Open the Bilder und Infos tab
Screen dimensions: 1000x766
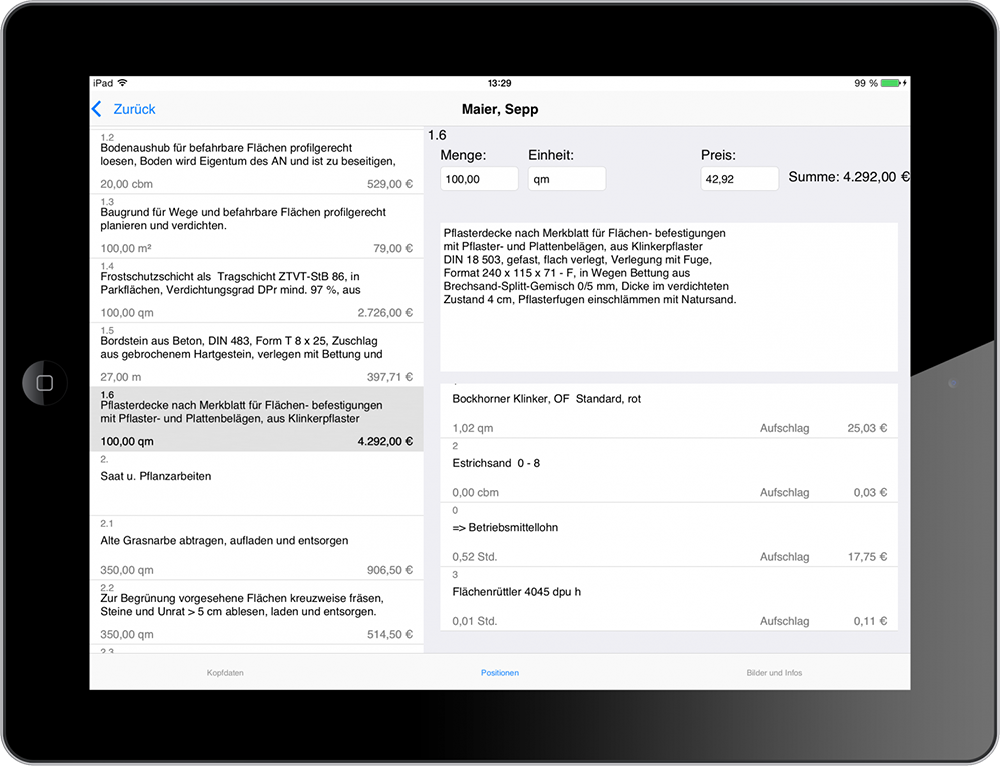click(773, 673)
